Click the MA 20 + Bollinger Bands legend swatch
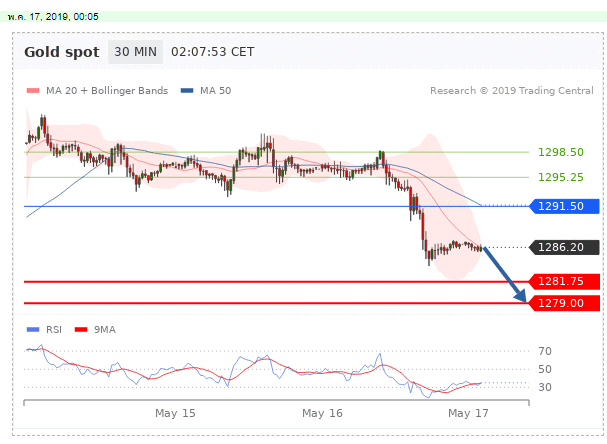Screen dimensions: 607x444 pos(33,91)
